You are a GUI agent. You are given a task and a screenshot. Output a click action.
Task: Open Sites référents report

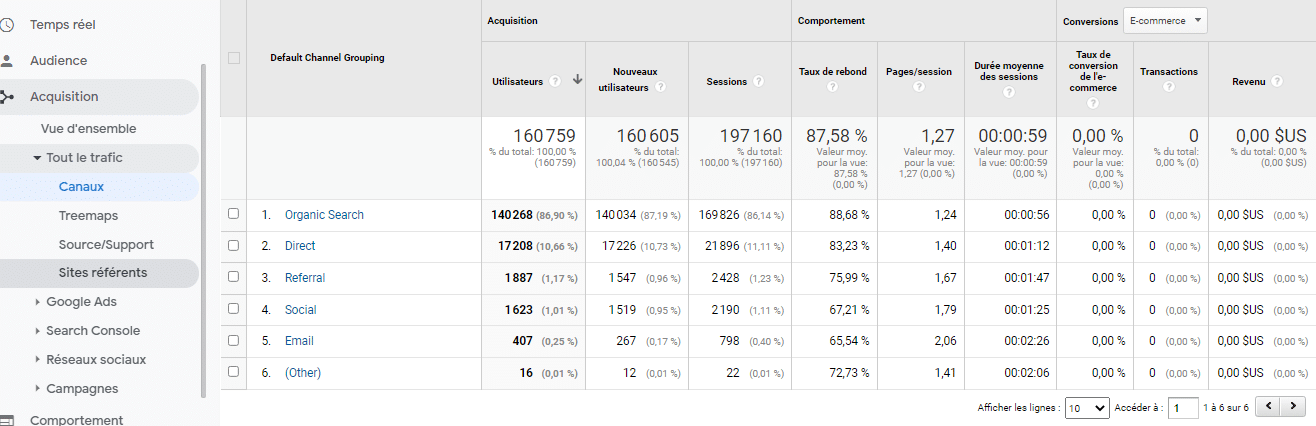click(103, 273)
